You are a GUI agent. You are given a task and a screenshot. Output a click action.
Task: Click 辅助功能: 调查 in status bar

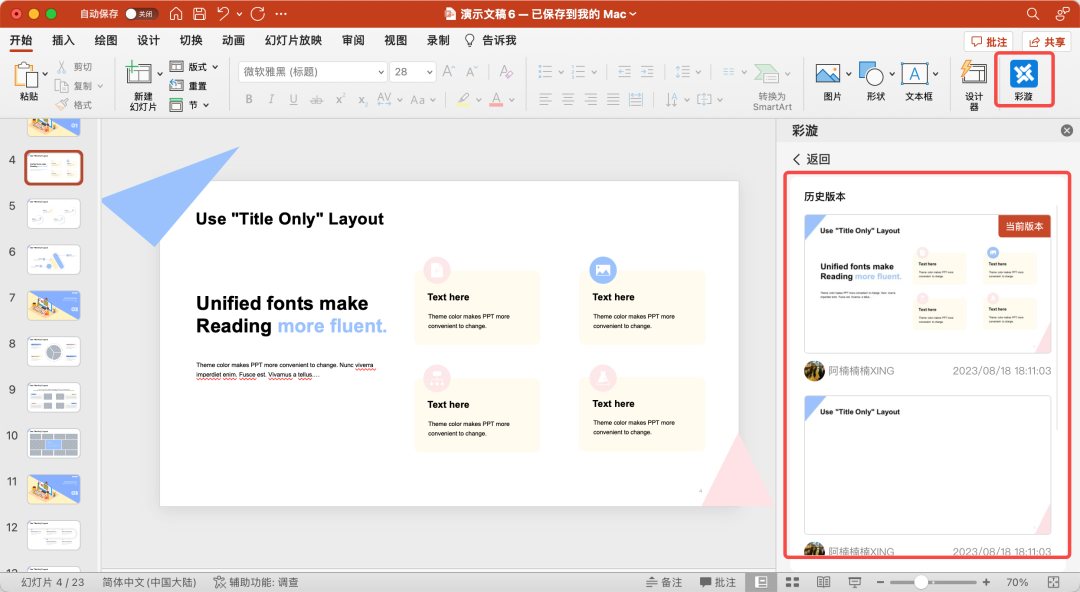pos(256,582)
